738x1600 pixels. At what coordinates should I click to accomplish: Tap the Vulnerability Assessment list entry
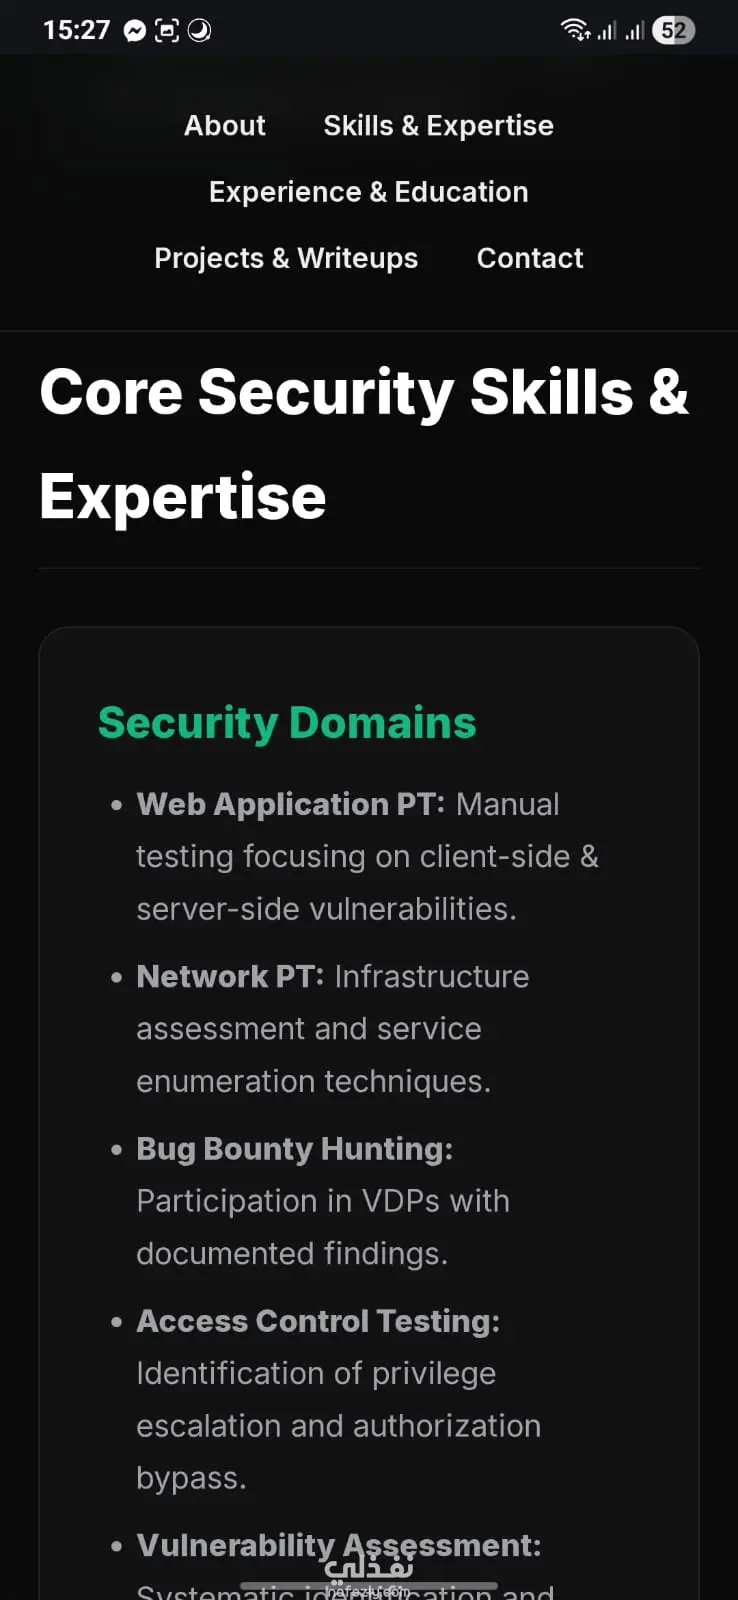(339, 1546)
